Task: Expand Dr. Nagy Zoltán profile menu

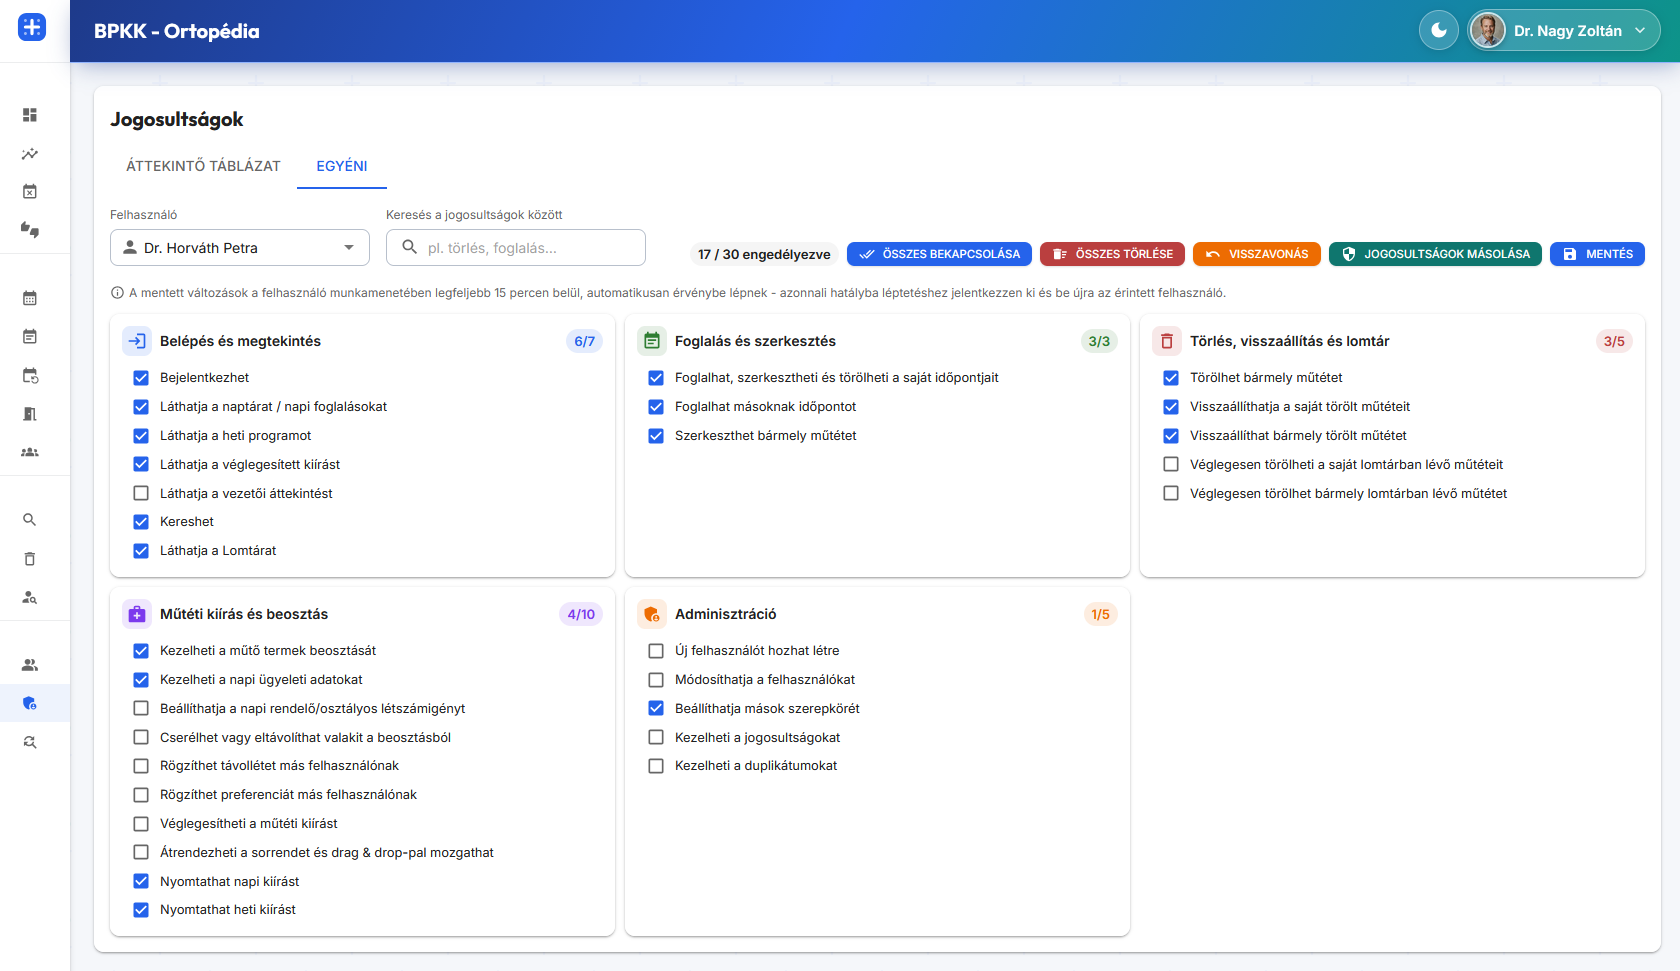Action: (x=1564, y=31)
